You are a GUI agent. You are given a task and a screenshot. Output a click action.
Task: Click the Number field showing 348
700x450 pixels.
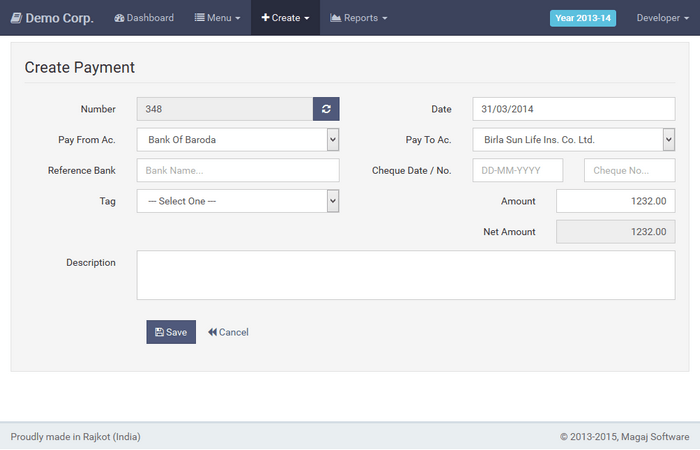[225, 109]
